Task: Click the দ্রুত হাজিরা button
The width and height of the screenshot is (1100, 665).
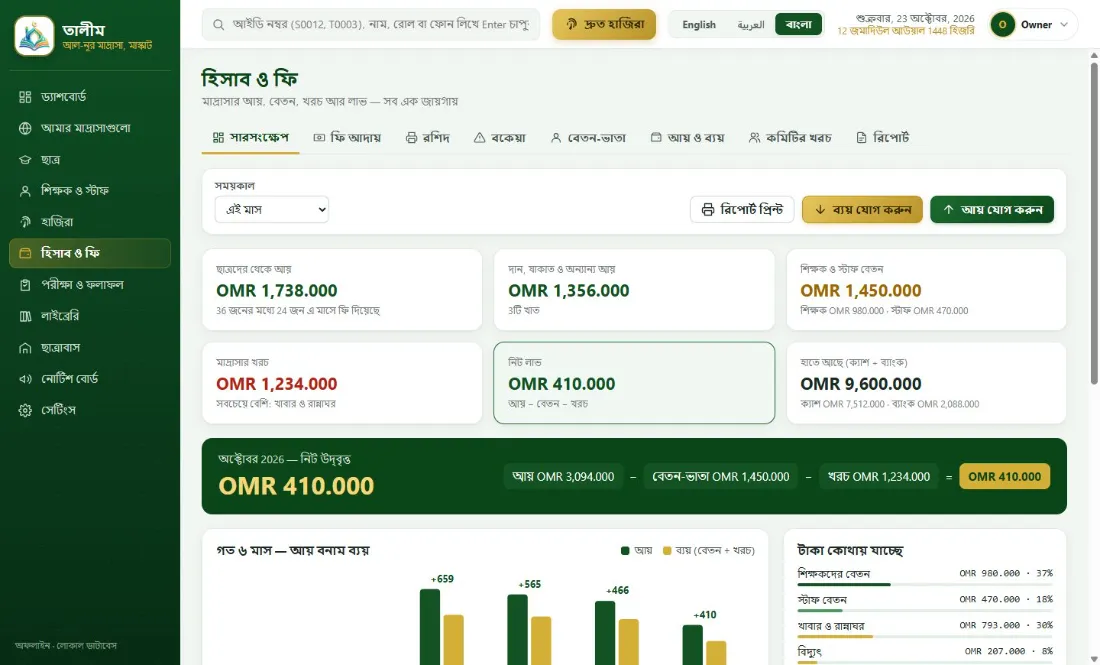Action: pyautogui.click(x=604, y=25)
